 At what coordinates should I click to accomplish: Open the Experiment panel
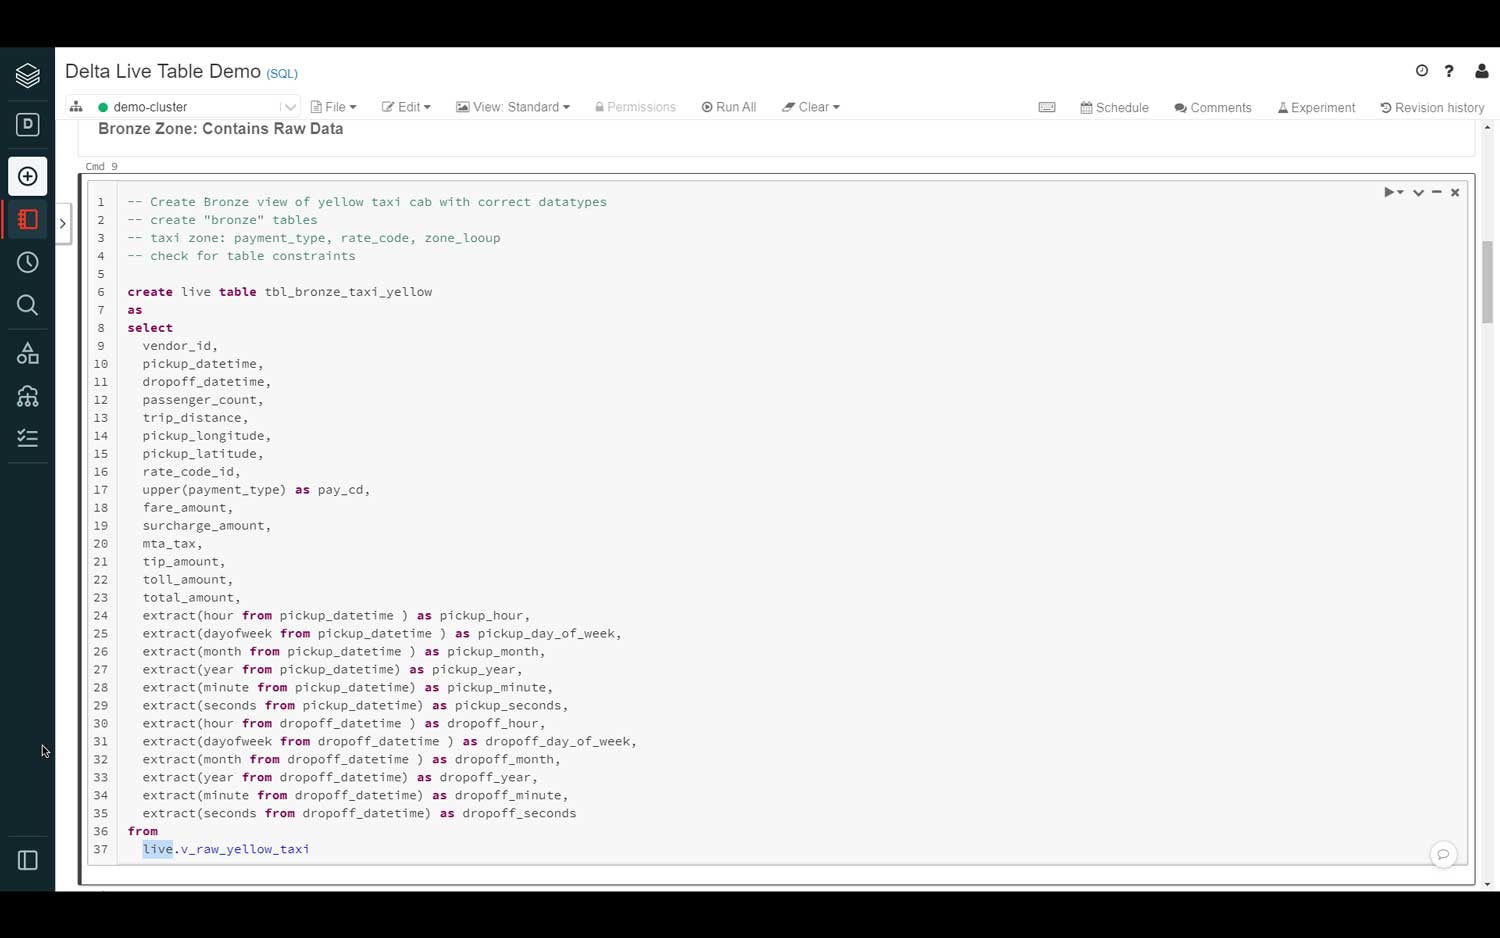tap(1316, 108)
